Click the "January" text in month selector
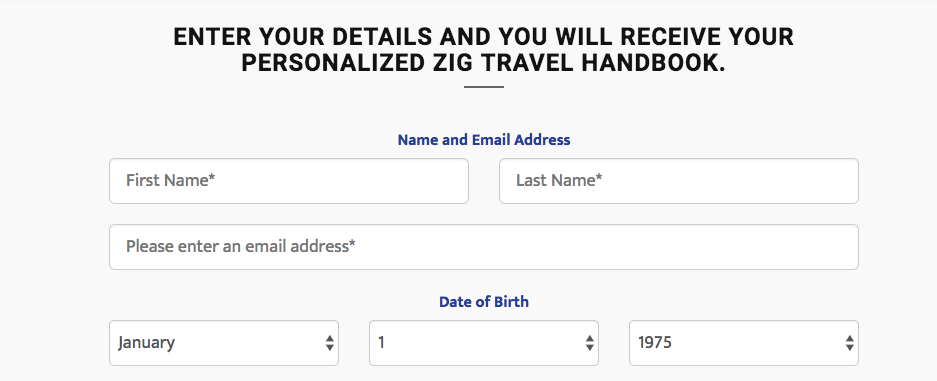937x381 pixels. [146, 343]
